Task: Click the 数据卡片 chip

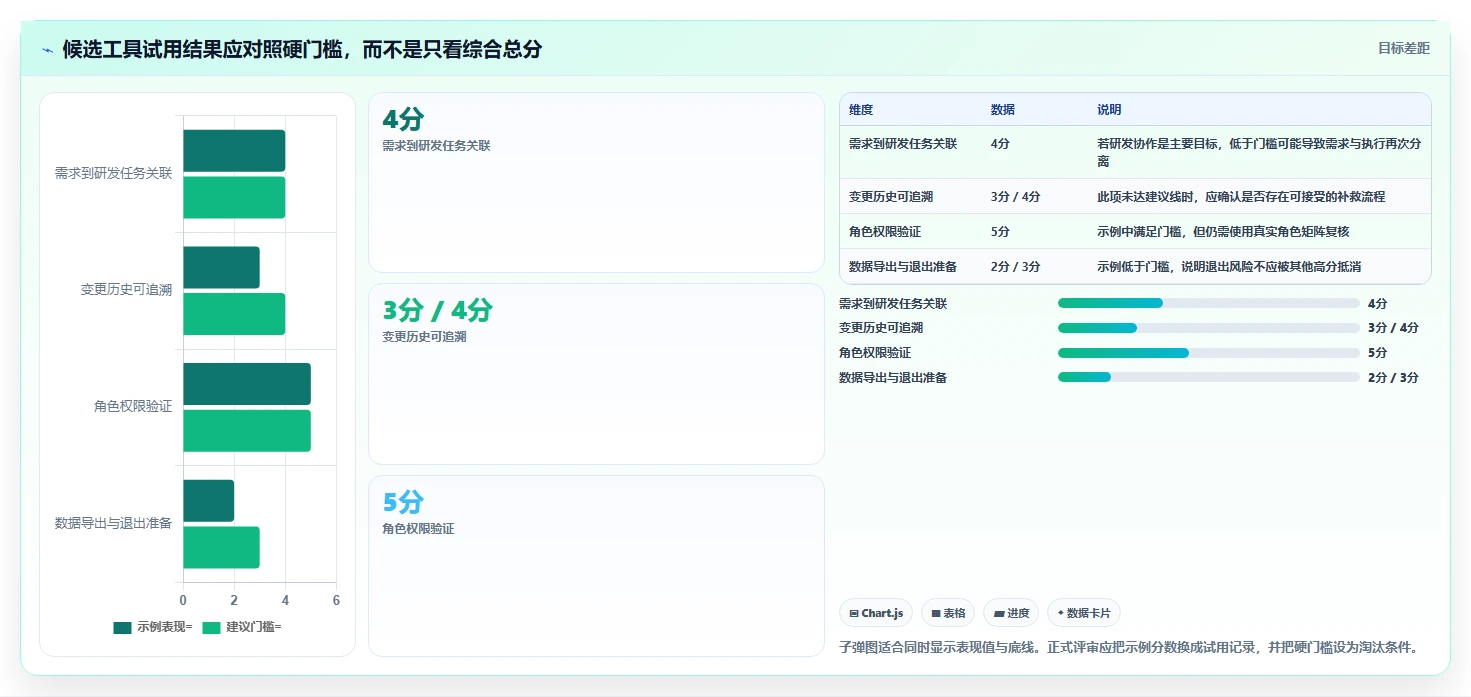Action: tap(1084, 613)
